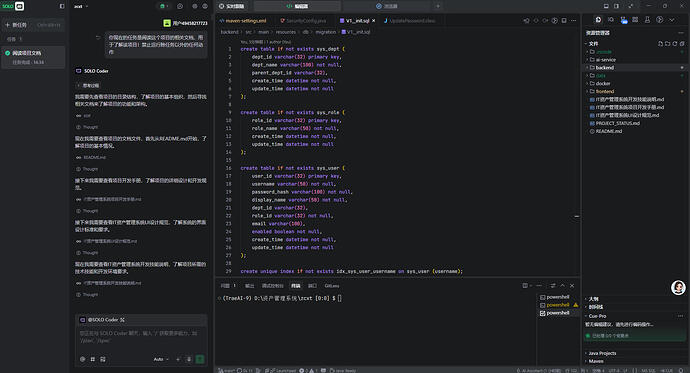Viewport: 690px width, 373px height.
Task: Refresh the explorer file tree
Action: tap(675, 44)
